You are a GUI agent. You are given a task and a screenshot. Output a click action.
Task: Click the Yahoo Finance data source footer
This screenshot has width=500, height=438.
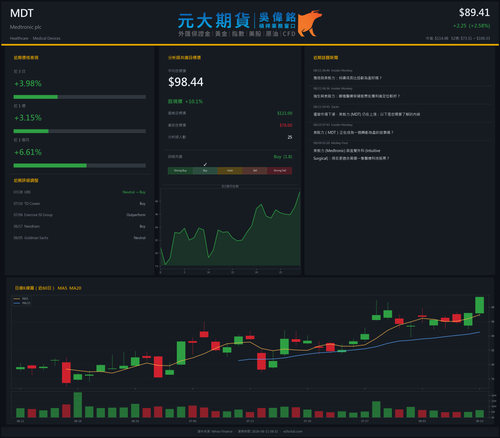click(215, 431)
